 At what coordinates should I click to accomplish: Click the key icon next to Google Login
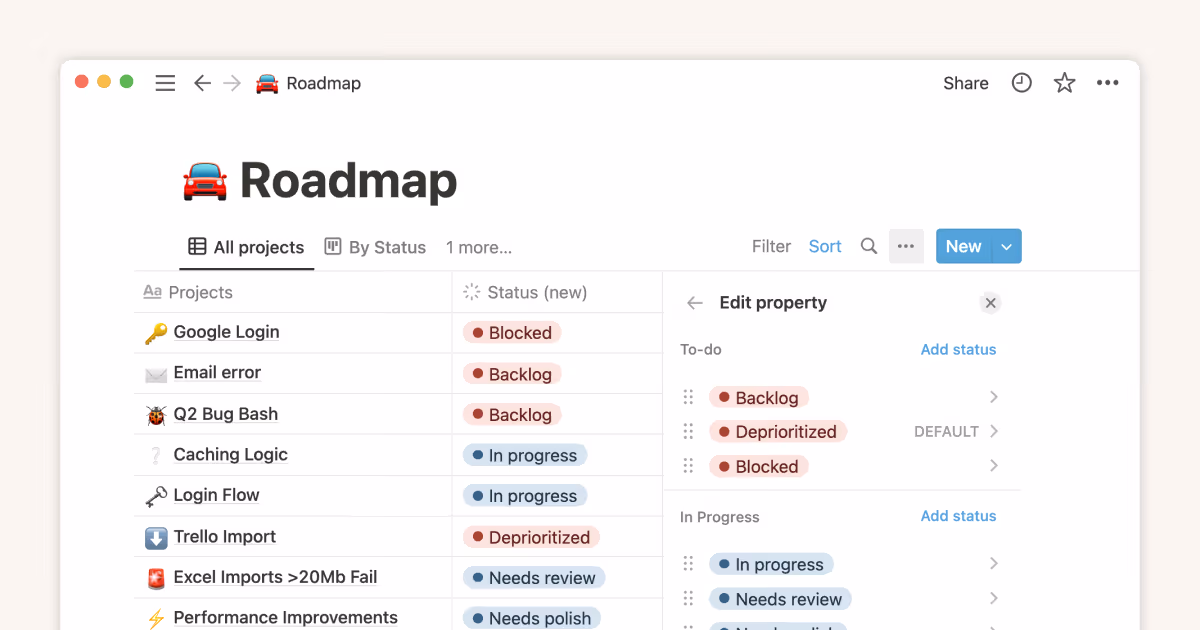pyautogui.click(x=156, y=332)
